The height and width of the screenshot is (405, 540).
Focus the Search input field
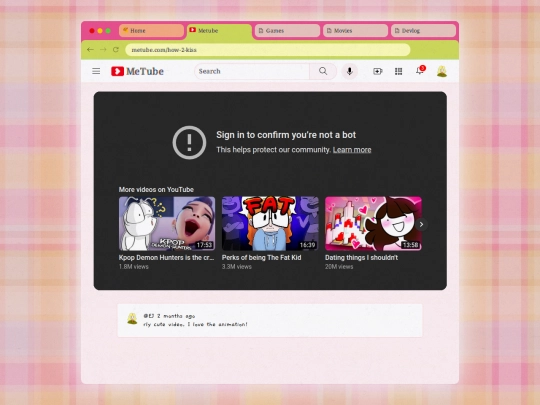252,71
